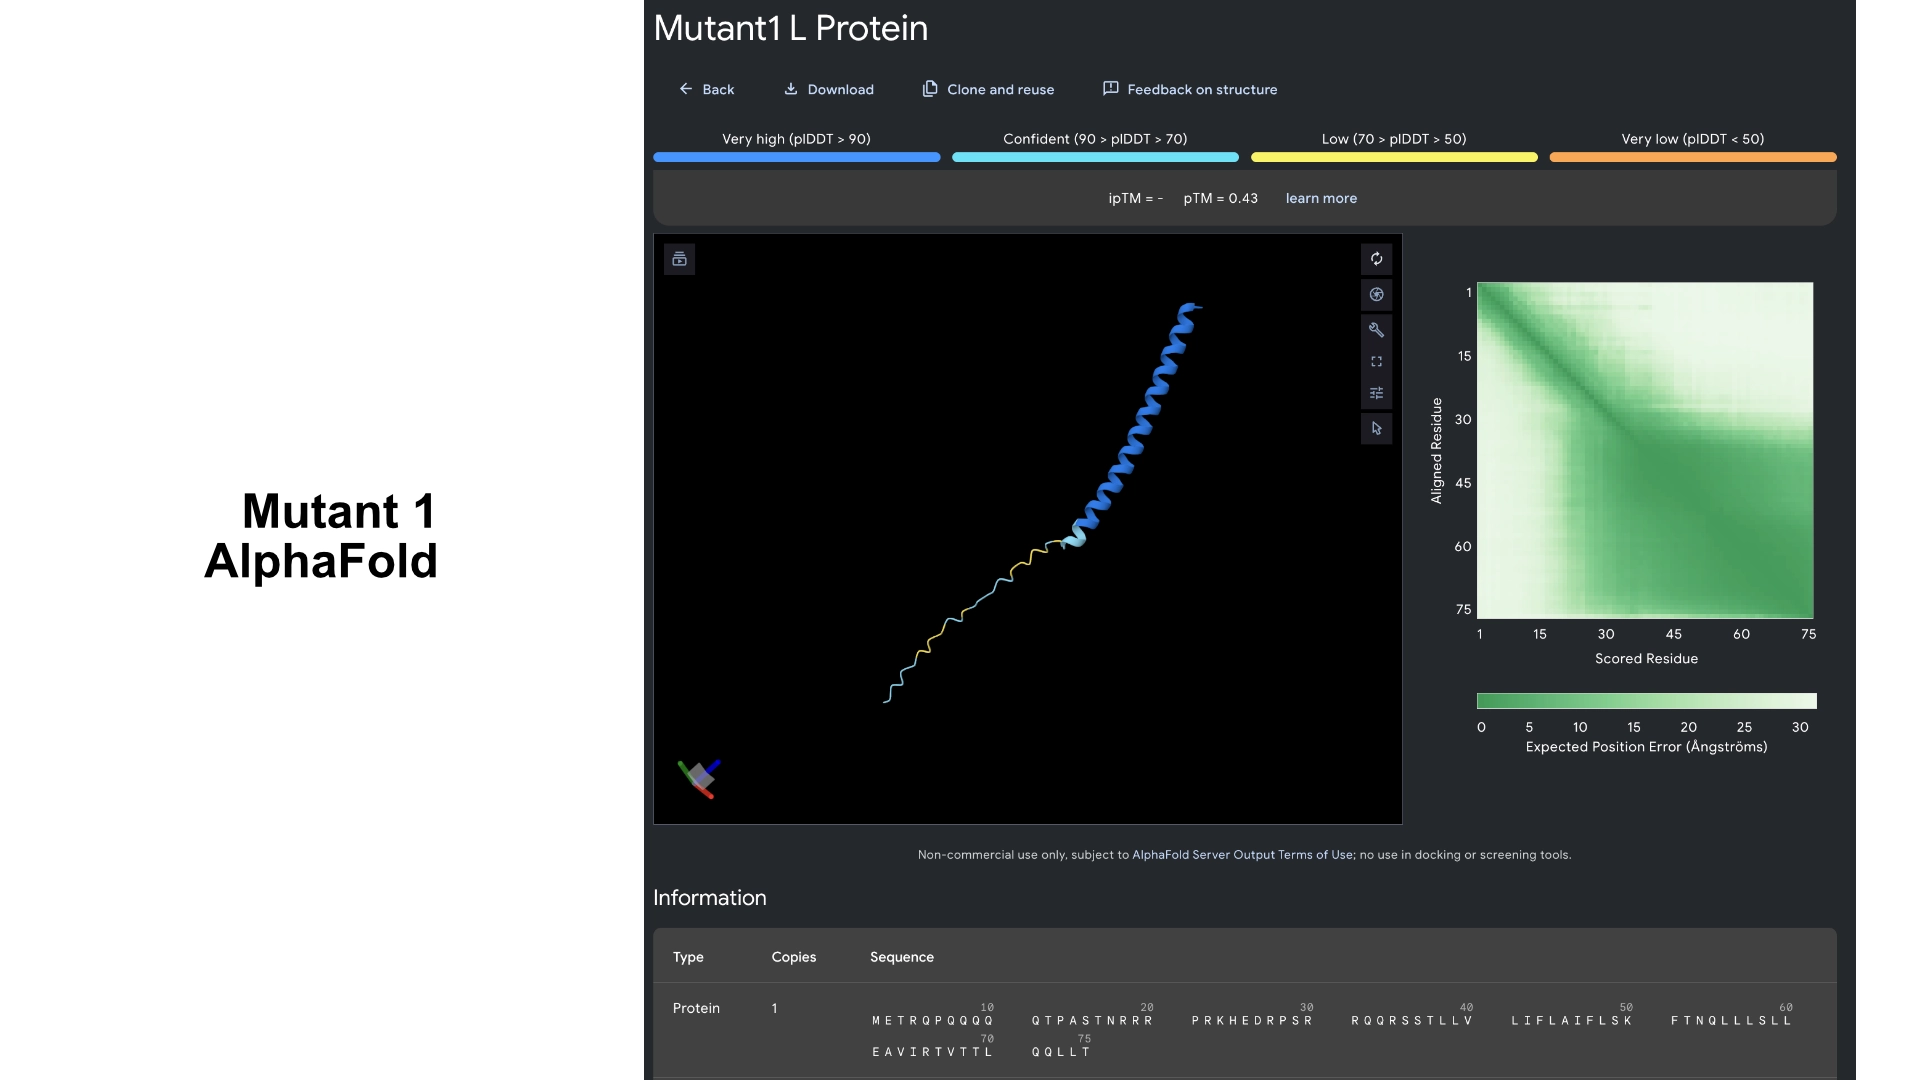Viewport: 1920px width, 1080px height.
Task: Click the orientation axes gizmo
Action: click(x=699, y=778)
